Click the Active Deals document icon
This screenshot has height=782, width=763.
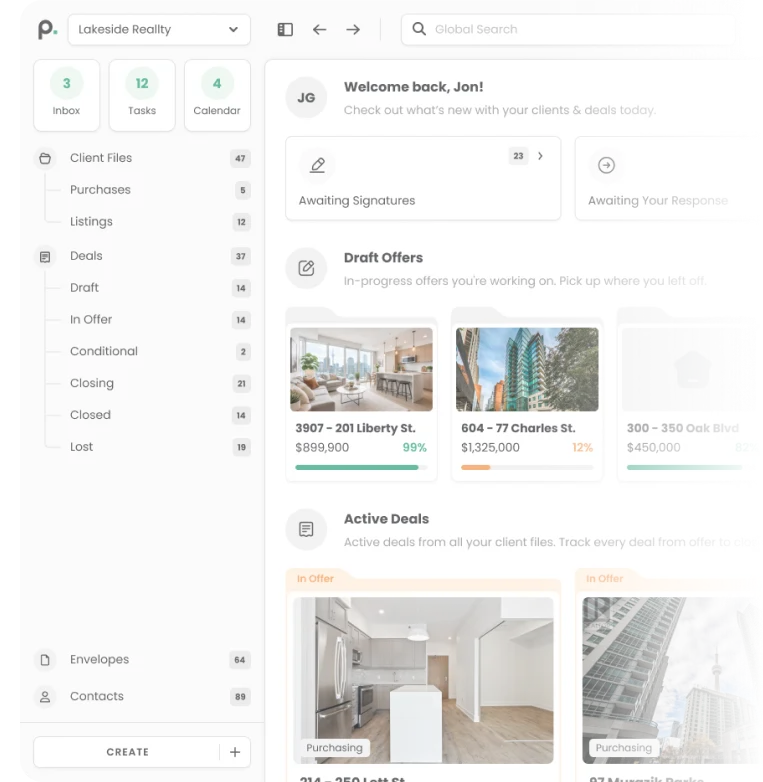pyautogui.click(x=306, y=529)
